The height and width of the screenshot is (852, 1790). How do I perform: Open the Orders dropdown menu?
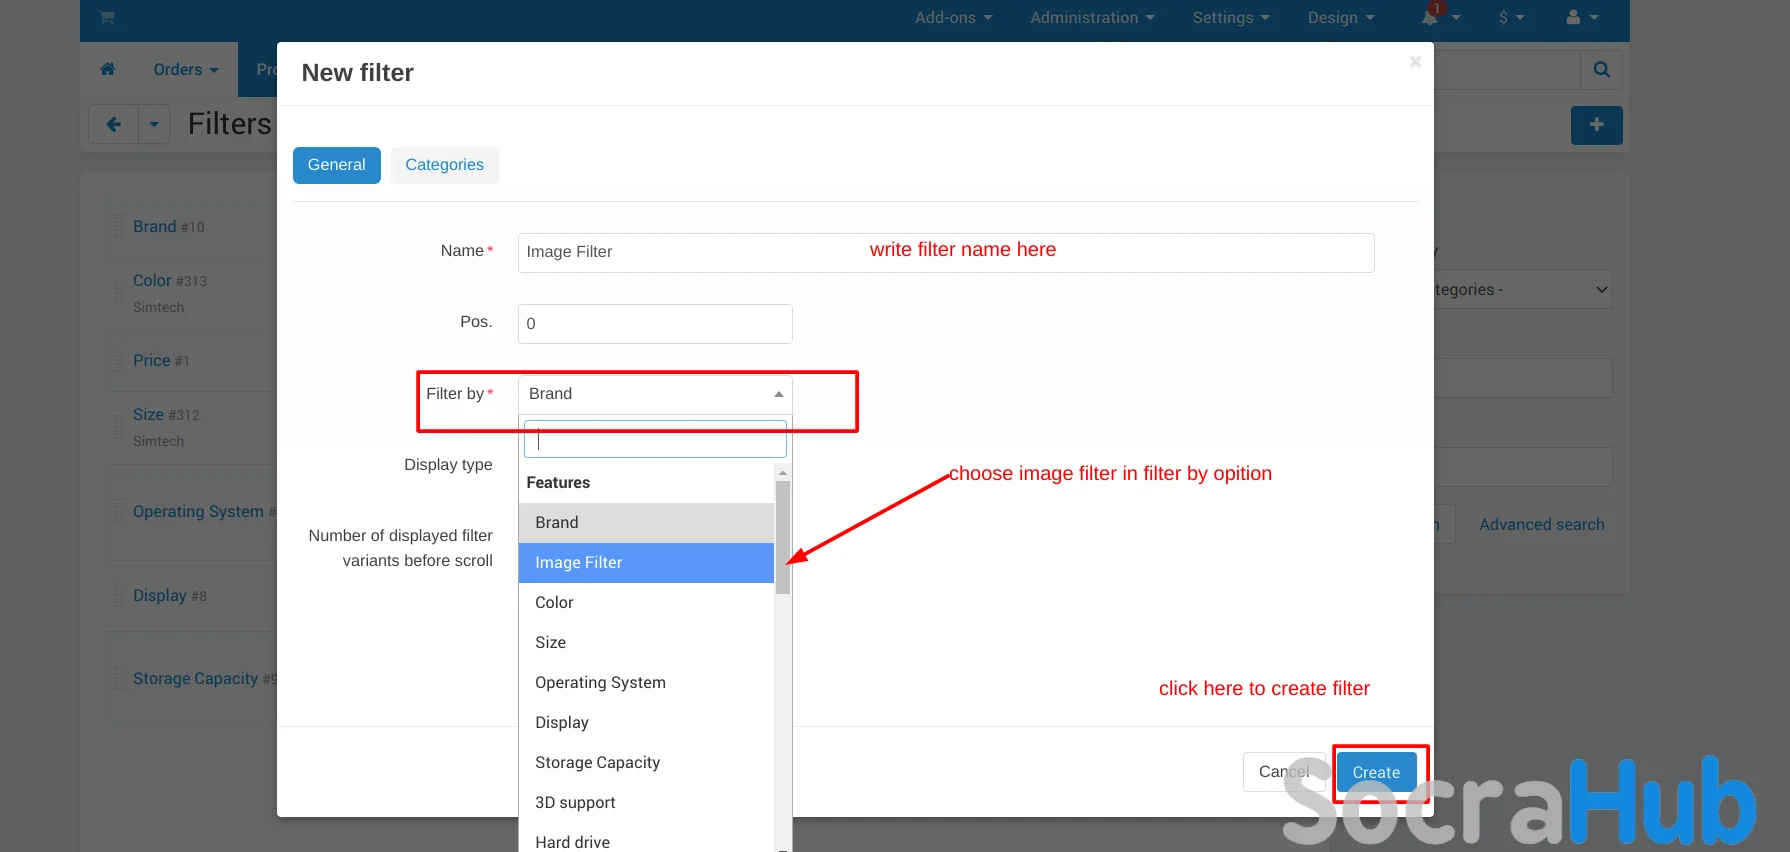(185, 70)
